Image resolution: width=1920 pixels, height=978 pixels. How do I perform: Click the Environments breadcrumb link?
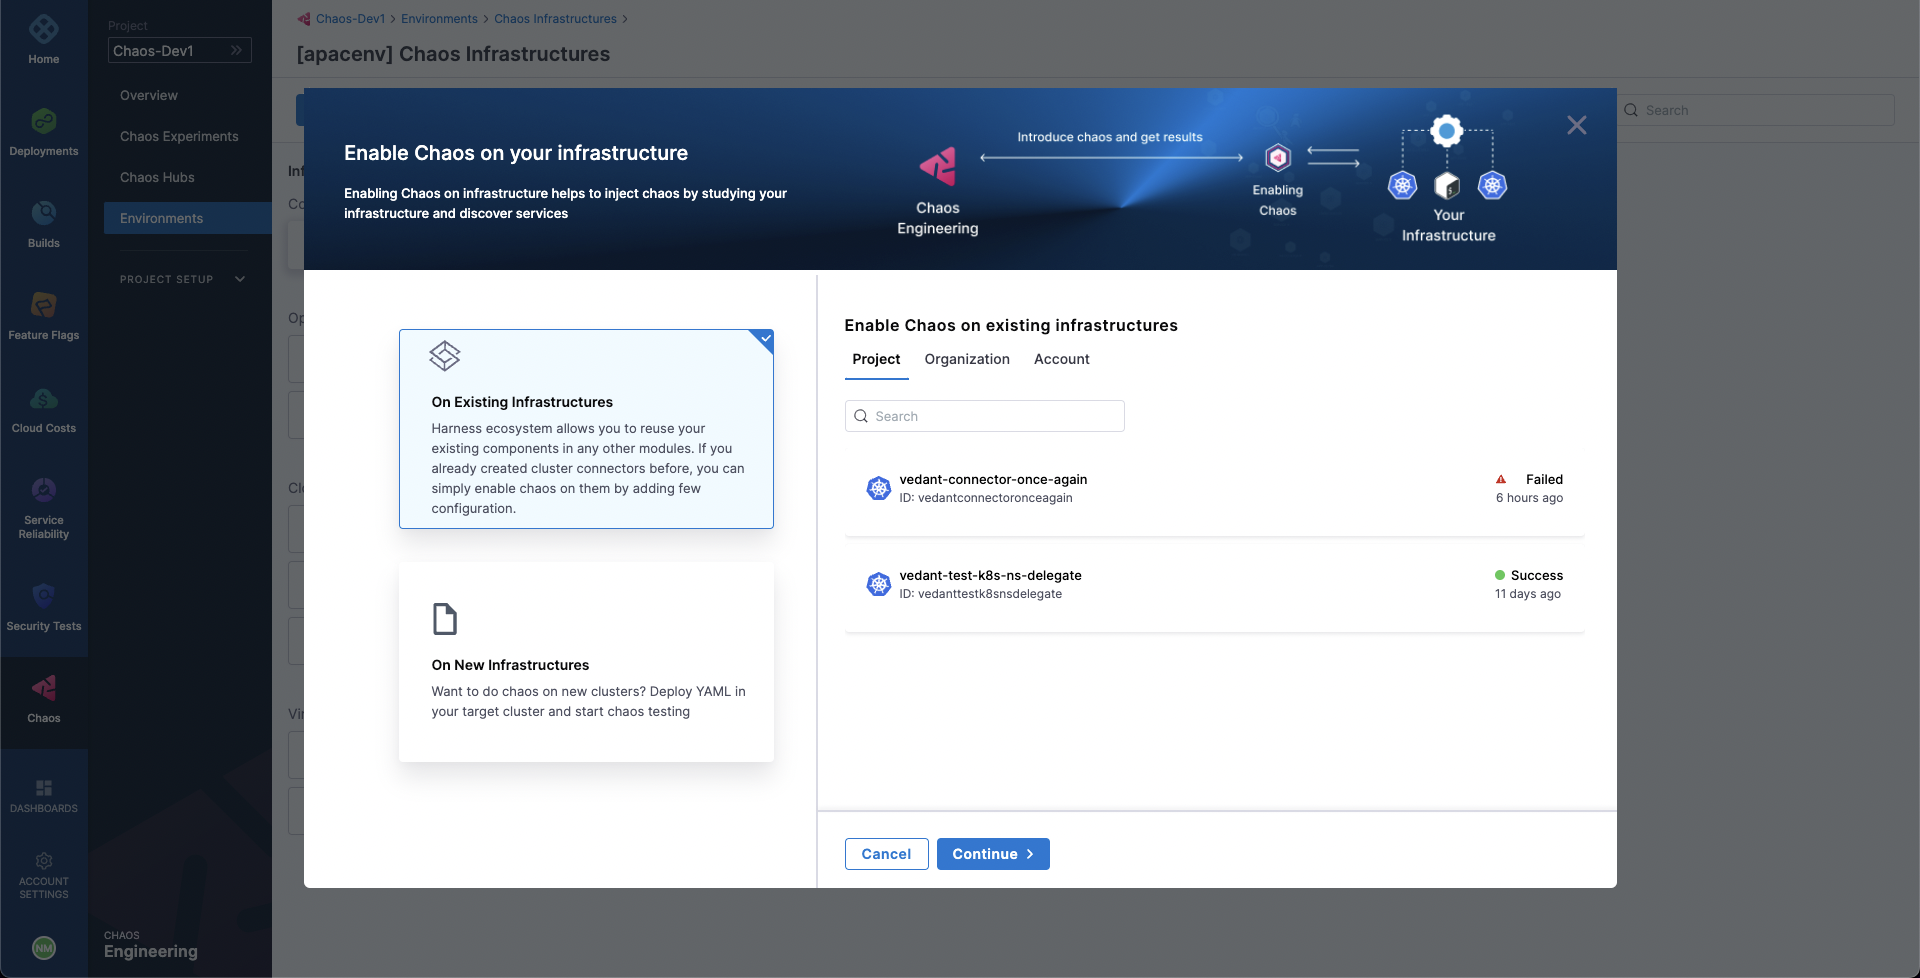point(439,19)
